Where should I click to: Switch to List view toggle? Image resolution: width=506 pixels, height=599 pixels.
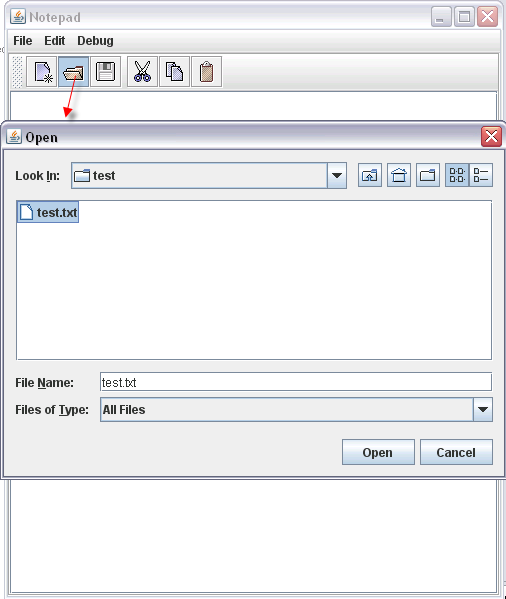point(457,175)
